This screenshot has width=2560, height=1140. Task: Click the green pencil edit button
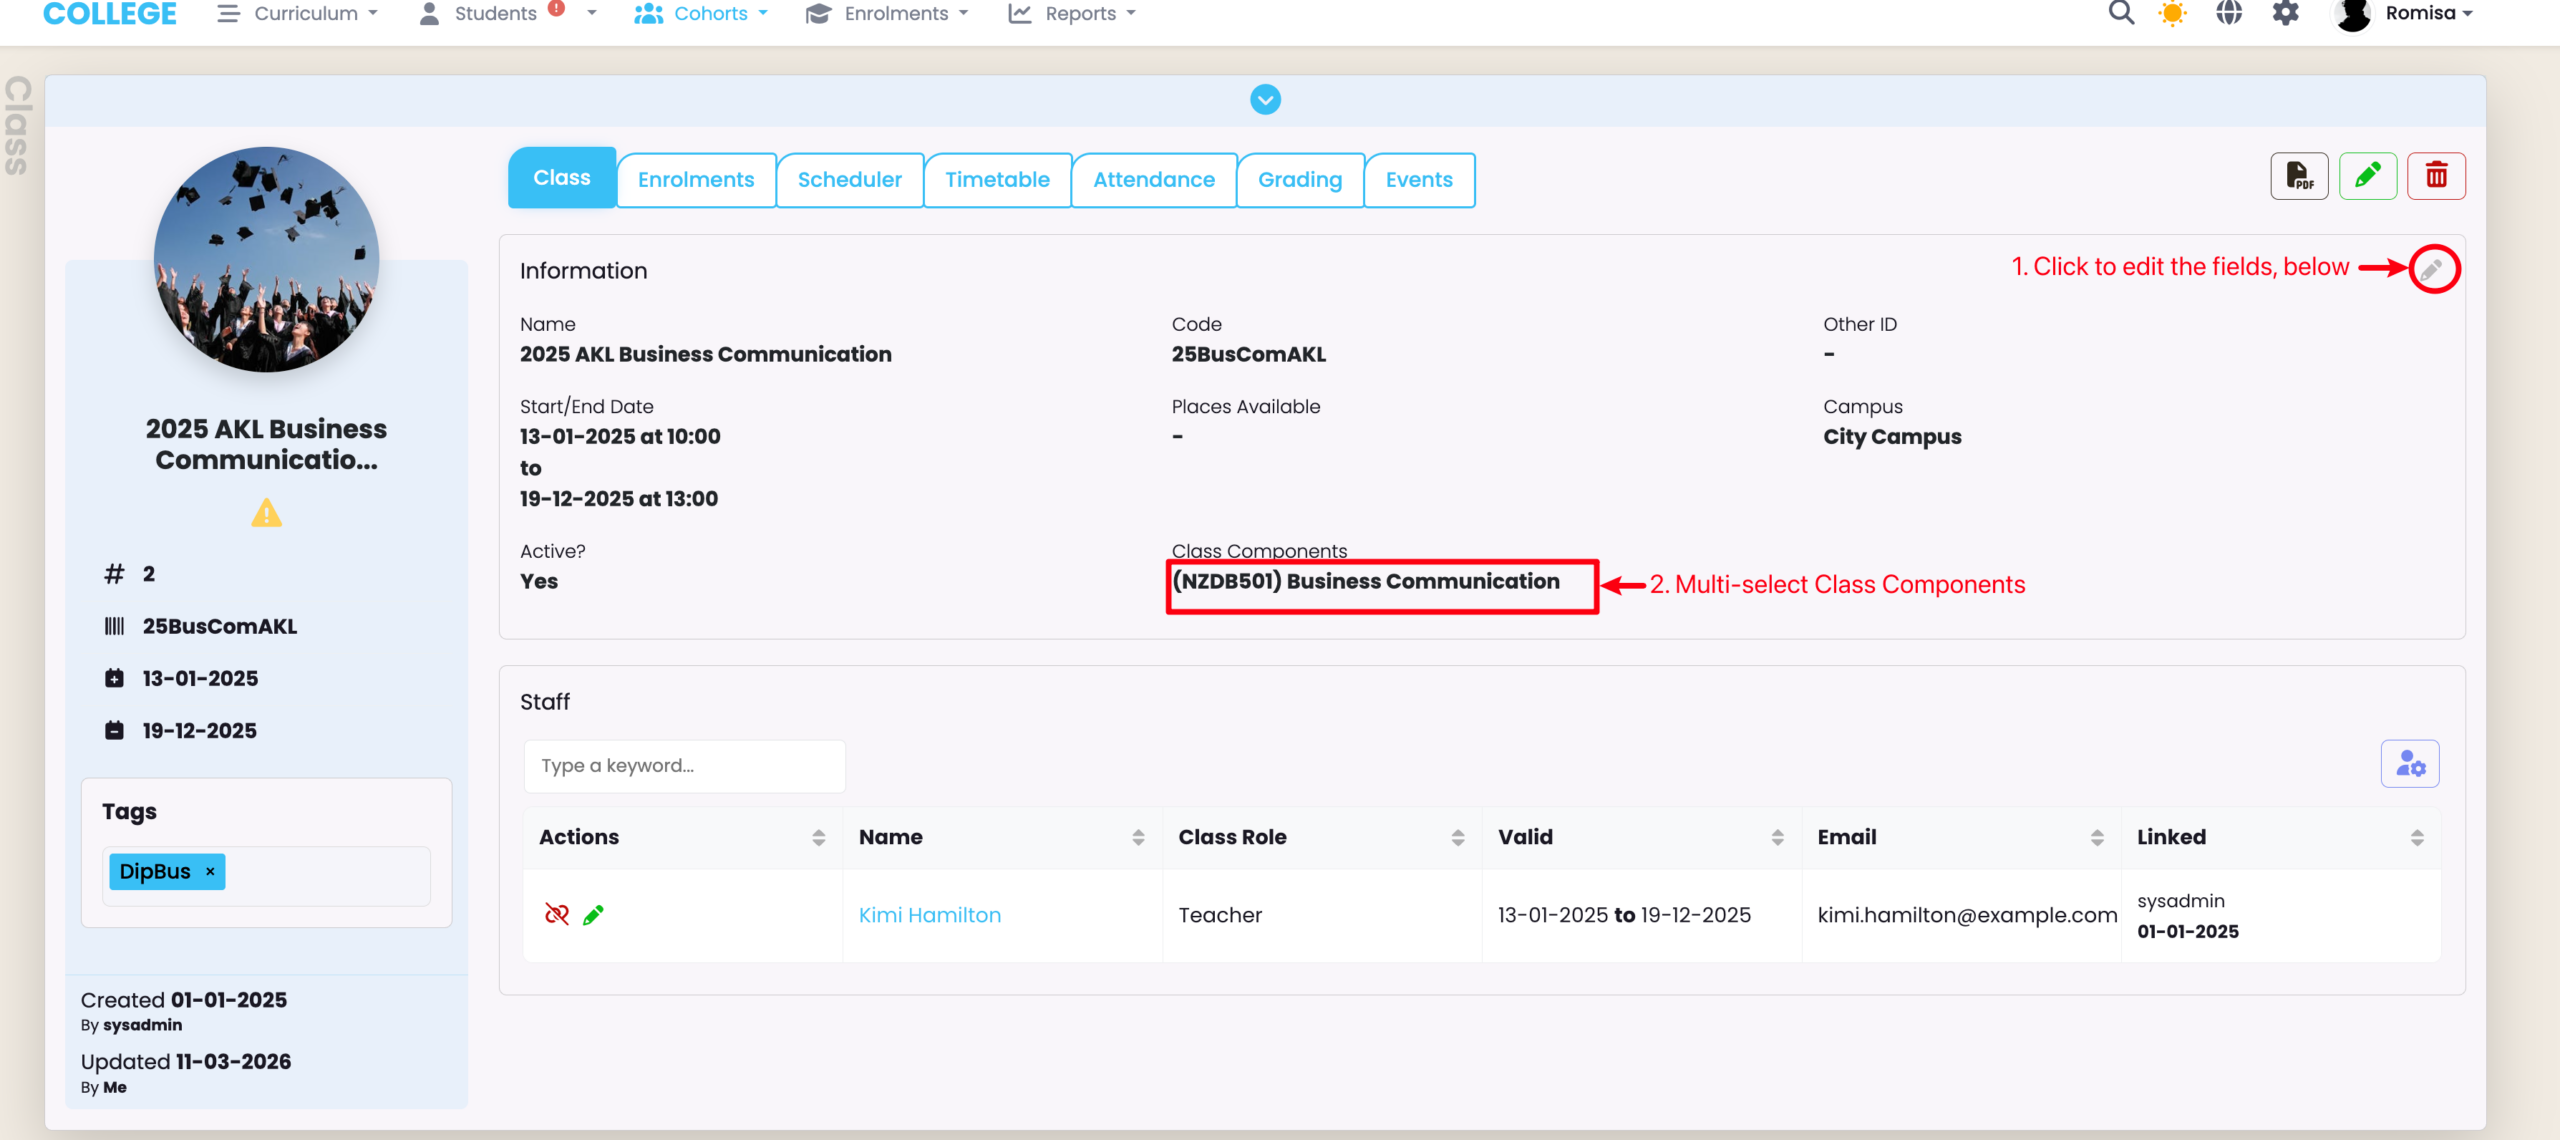pos(2367,177)
